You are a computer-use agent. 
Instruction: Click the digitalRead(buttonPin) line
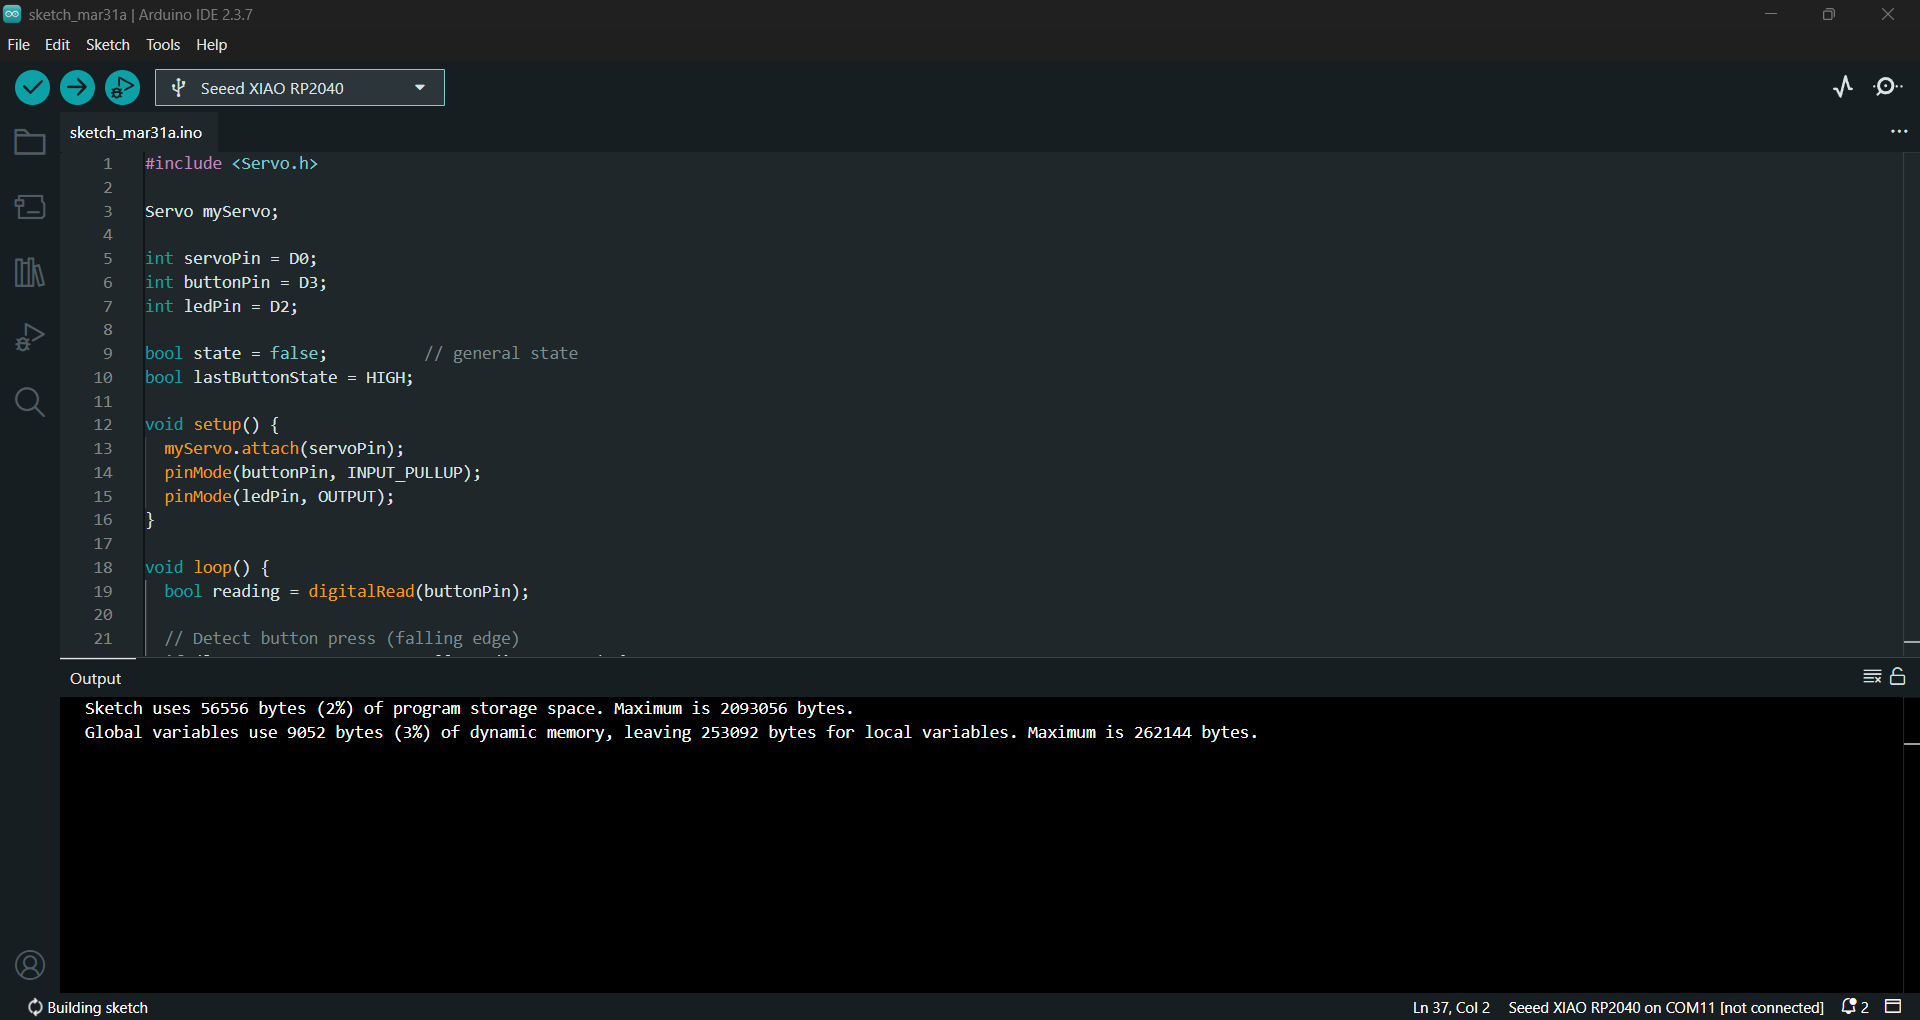(346, 592)
